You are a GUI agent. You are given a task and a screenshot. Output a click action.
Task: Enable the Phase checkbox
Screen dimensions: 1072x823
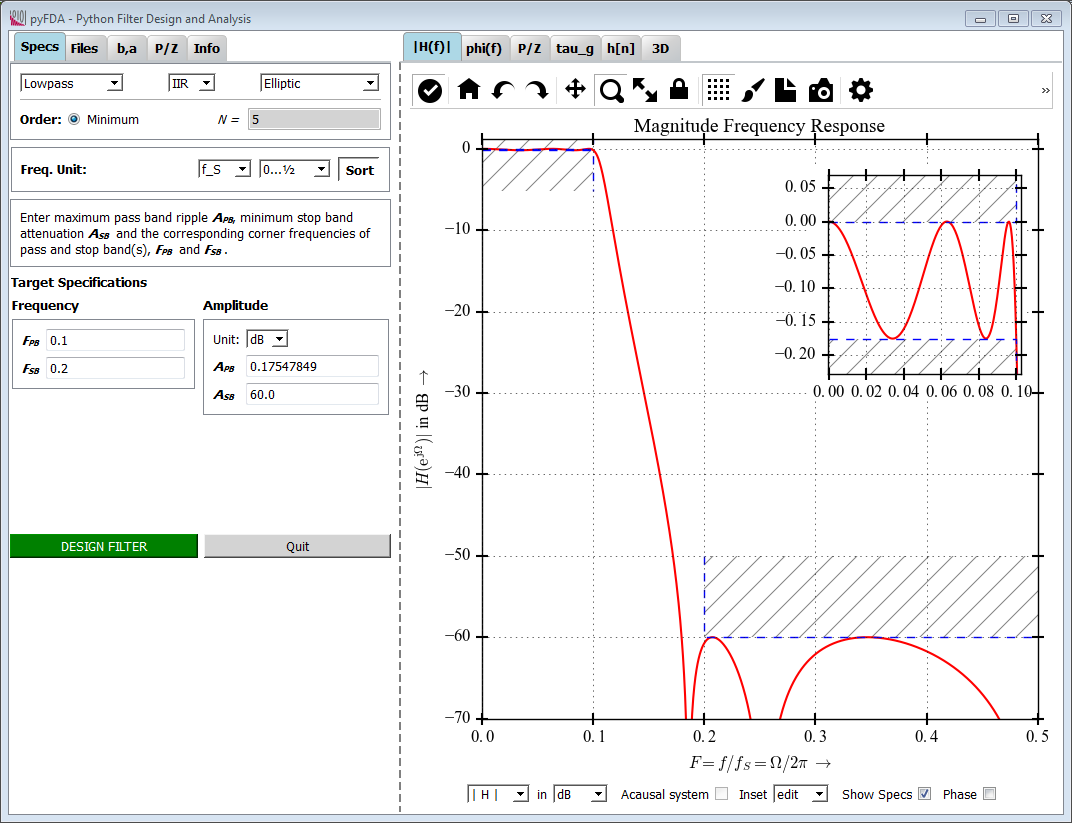click(989, 794)
